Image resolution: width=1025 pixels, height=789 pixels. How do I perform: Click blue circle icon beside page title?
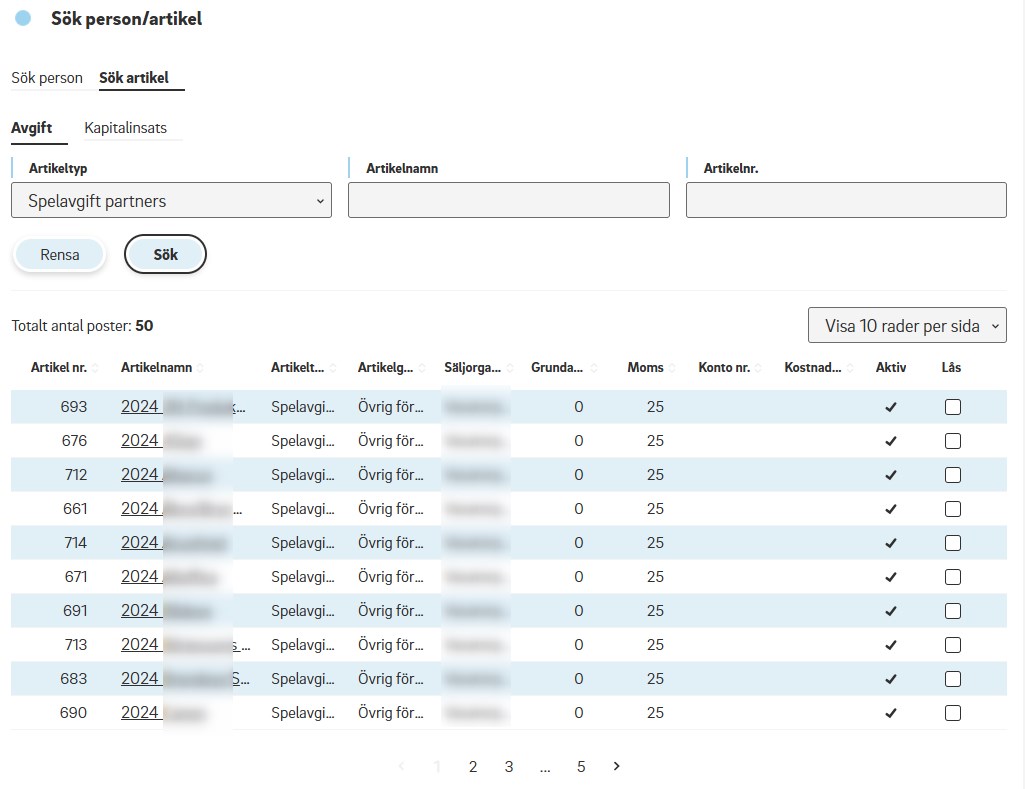click(x=23, y=19)
